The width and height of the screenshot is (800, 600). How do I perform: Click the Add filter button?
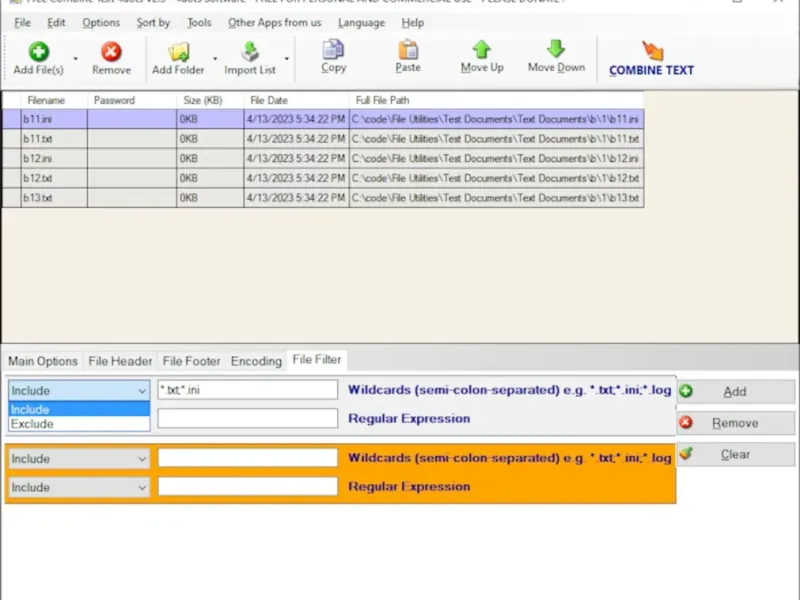click(736, 391)
